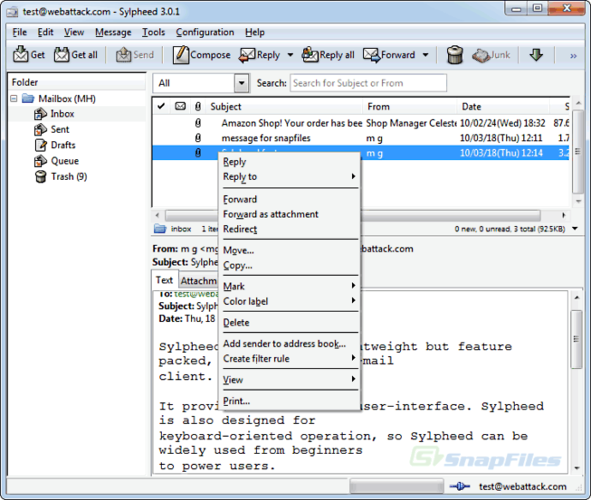Sort by Date column header
591x500 pixels.
tap(504, 107)
